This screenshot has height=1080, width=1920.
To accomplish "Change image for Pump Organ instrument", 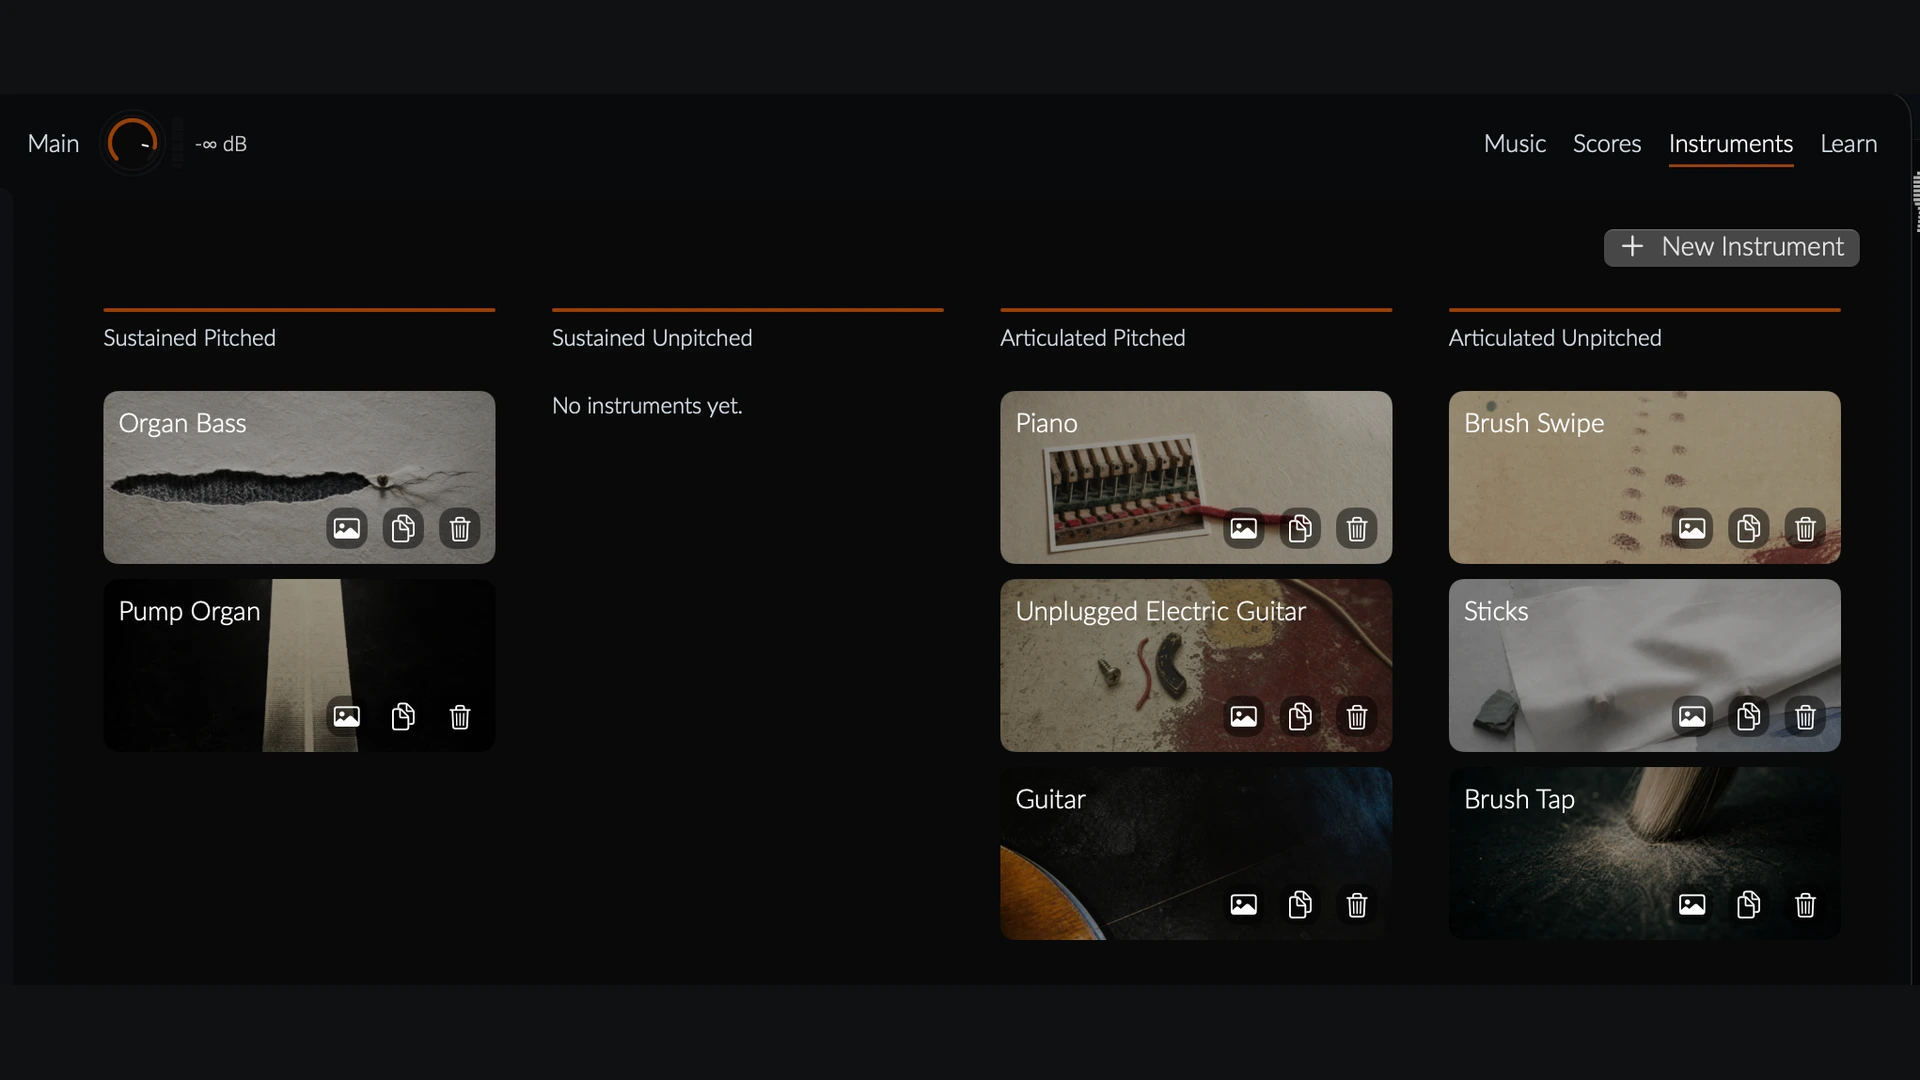I will (x=346, y=716).
